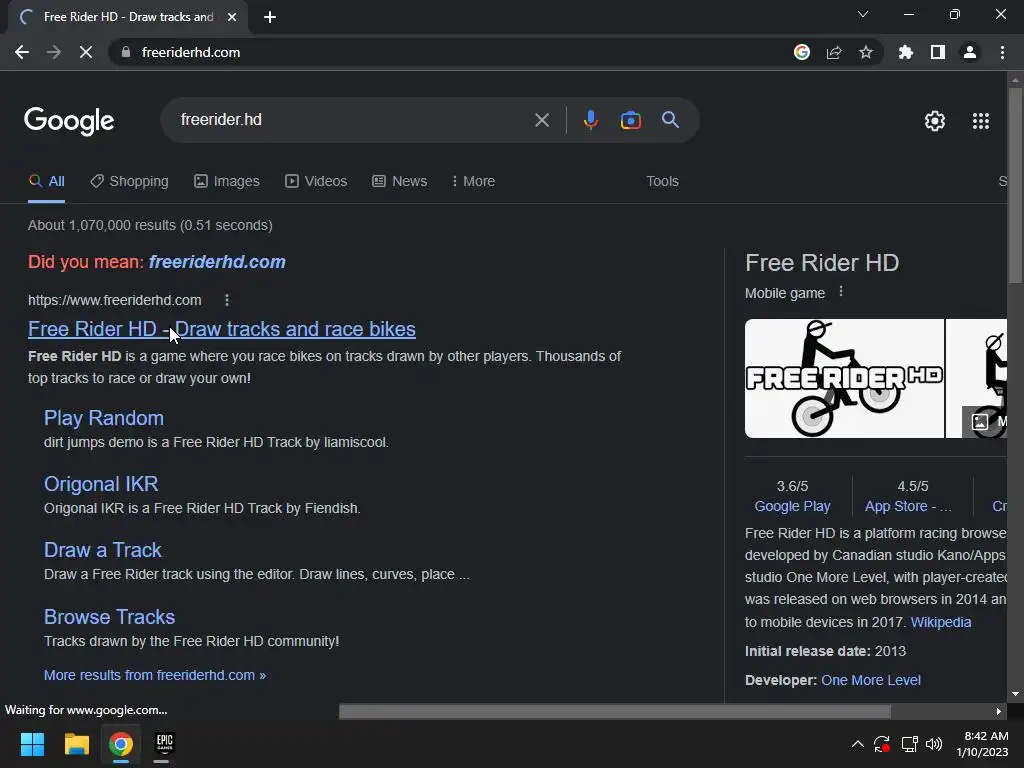Viewport: 1024px width, 768px height.
Task: Click inside the Google search box
Action: (x=353, y=120)
